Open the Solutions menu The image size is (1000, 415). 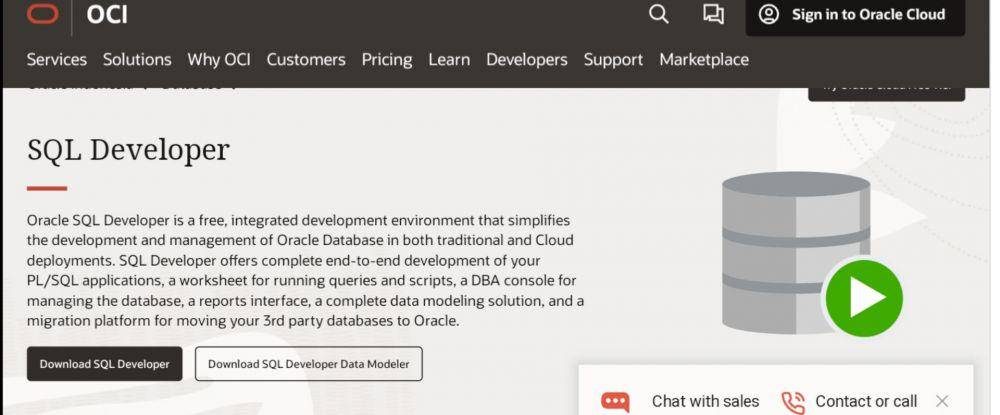point(137,60)
